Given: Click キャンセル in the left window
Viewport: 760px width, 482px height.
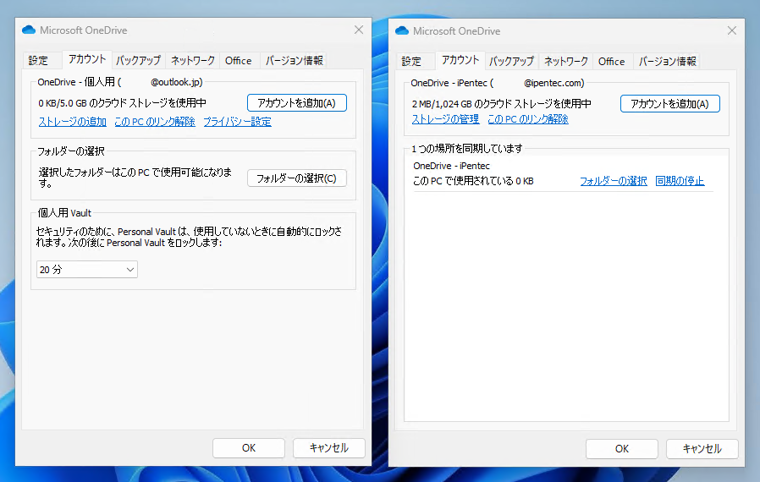Looking at the screenshot, I should coord(329,448).
